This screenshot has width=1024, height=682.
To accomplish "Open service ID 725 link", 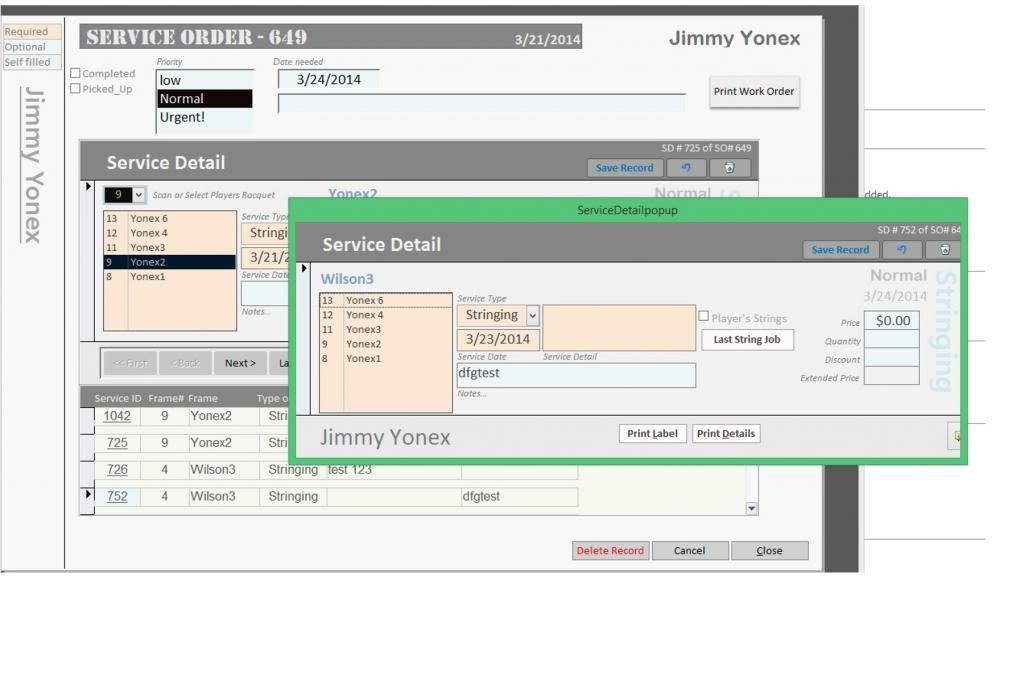I will point(117,443).
